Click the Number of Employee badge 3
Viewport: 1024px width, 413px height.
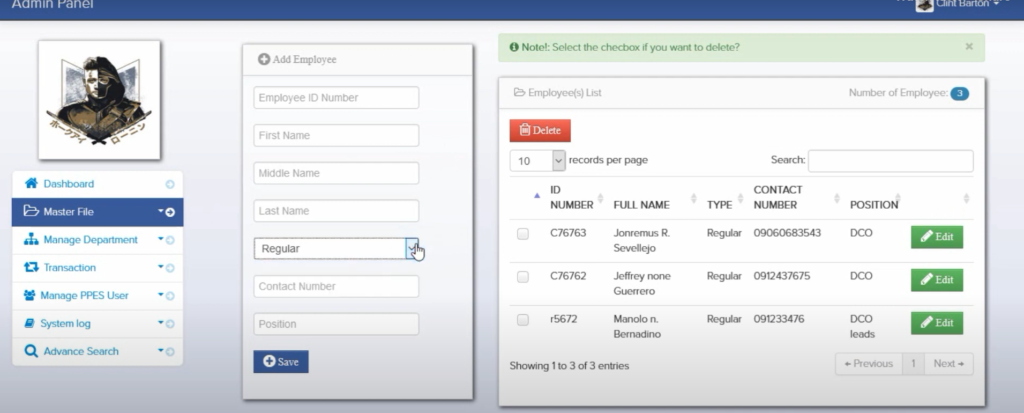959,93
